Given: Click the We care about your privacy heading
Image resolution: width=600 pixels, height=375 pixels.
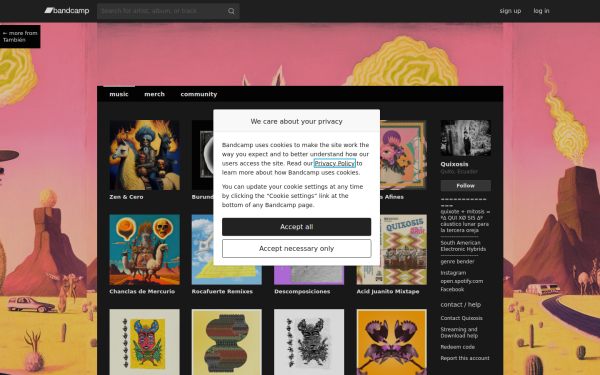Looking at the screenshot, I should point(297,122).
